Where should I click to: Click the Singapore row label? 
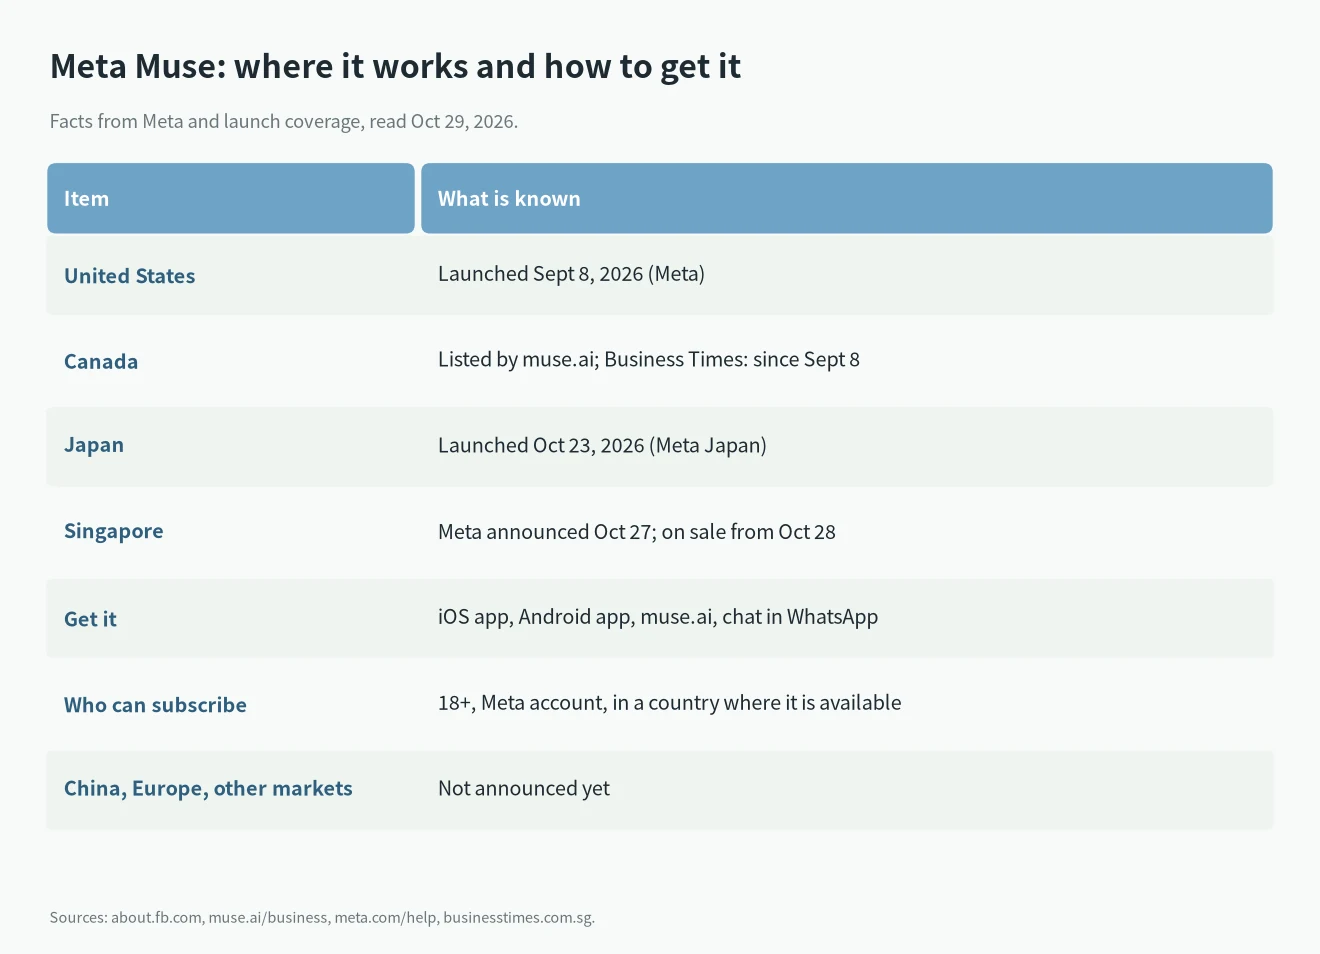(114, 532)
